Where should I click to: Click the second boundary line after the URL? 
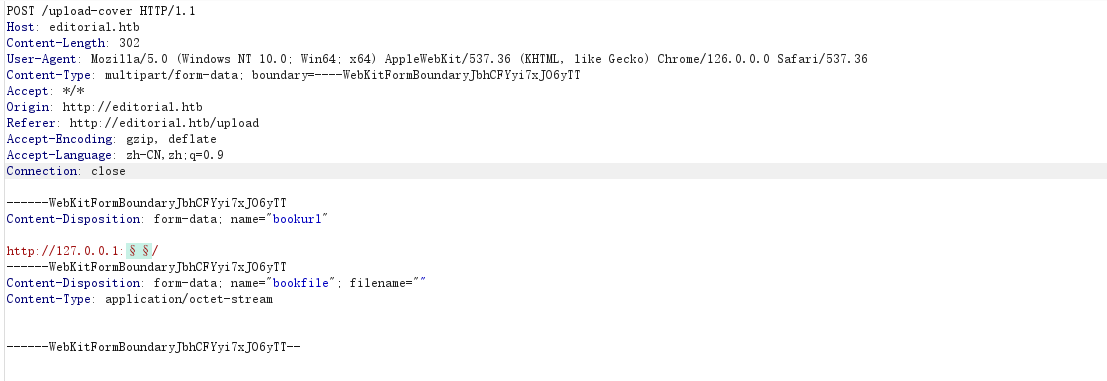pos(147,267)
